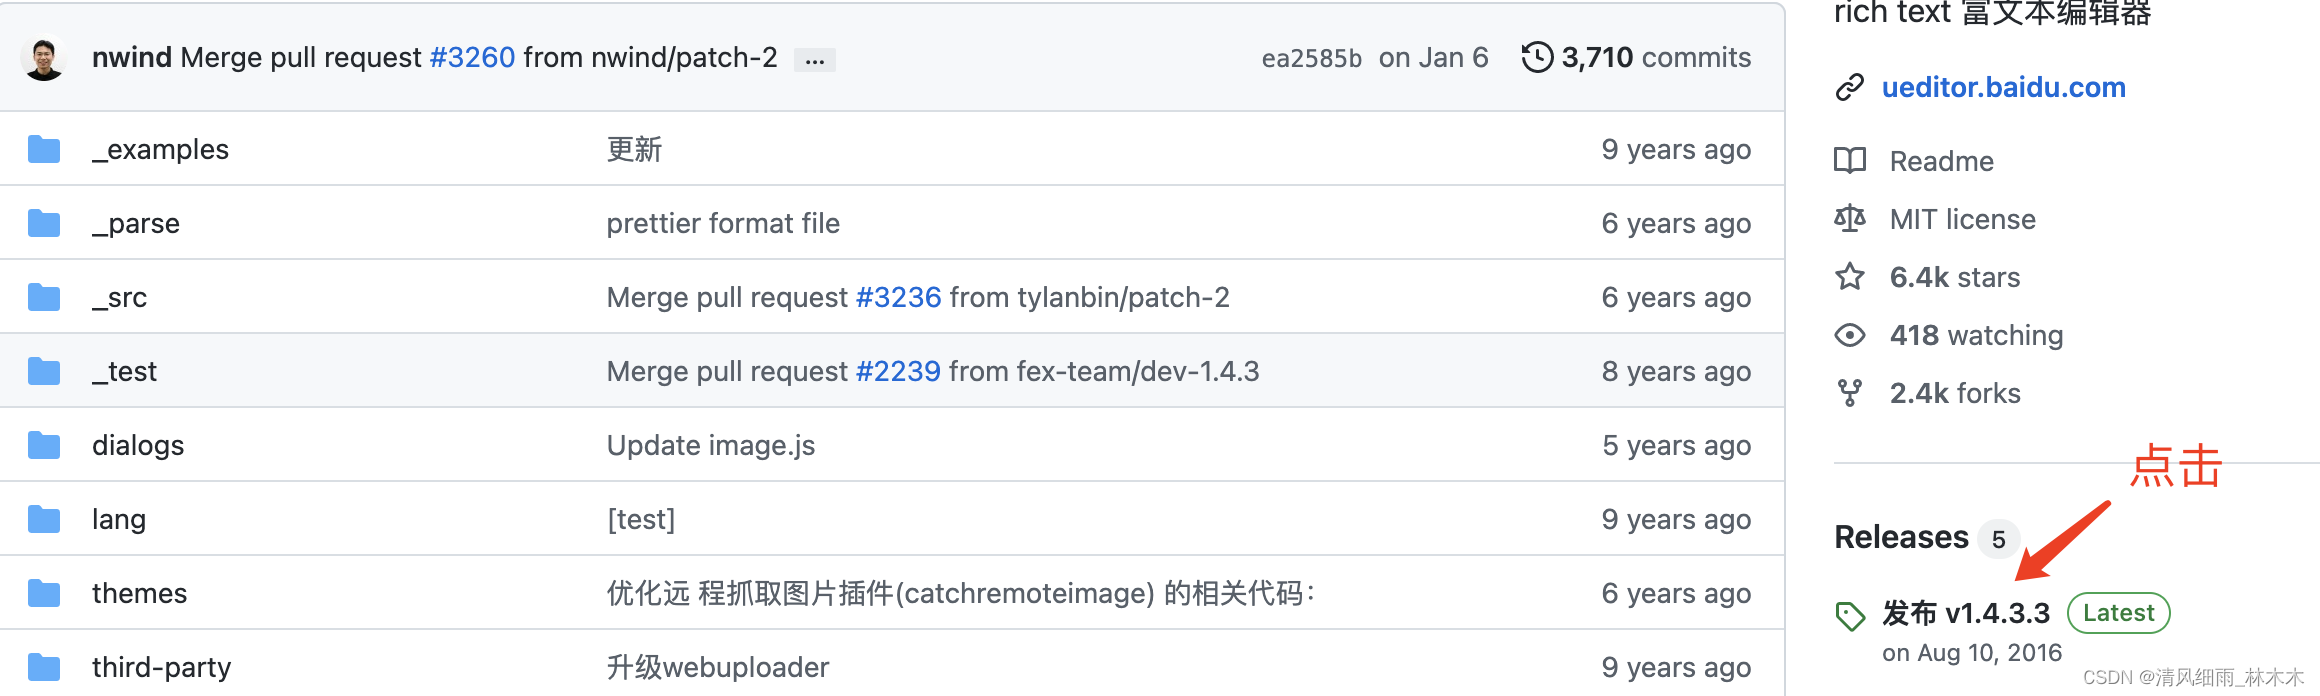
Task: Open the _examples folder icon
Action: [44, 148]
